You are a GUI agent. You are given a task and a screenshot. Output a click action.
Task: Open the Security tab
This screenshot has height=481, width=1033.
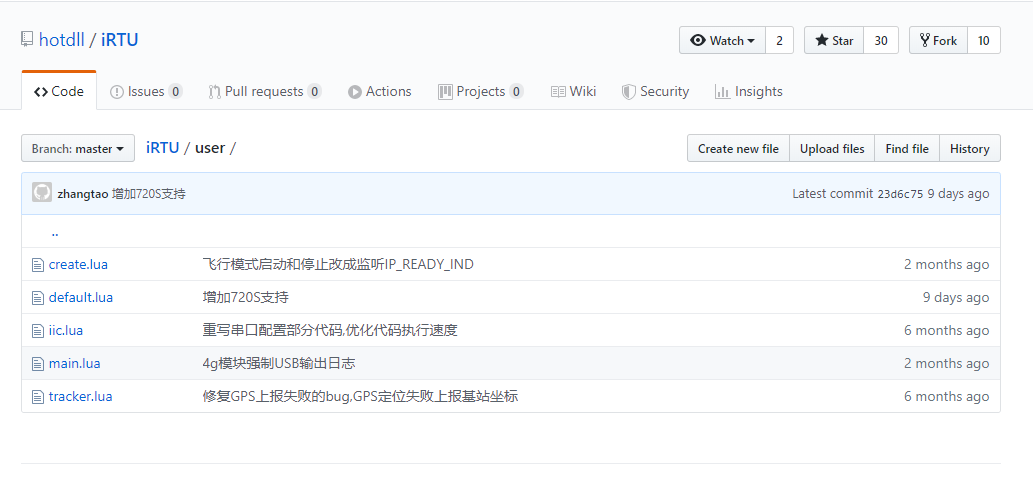[x=656, y=92]
